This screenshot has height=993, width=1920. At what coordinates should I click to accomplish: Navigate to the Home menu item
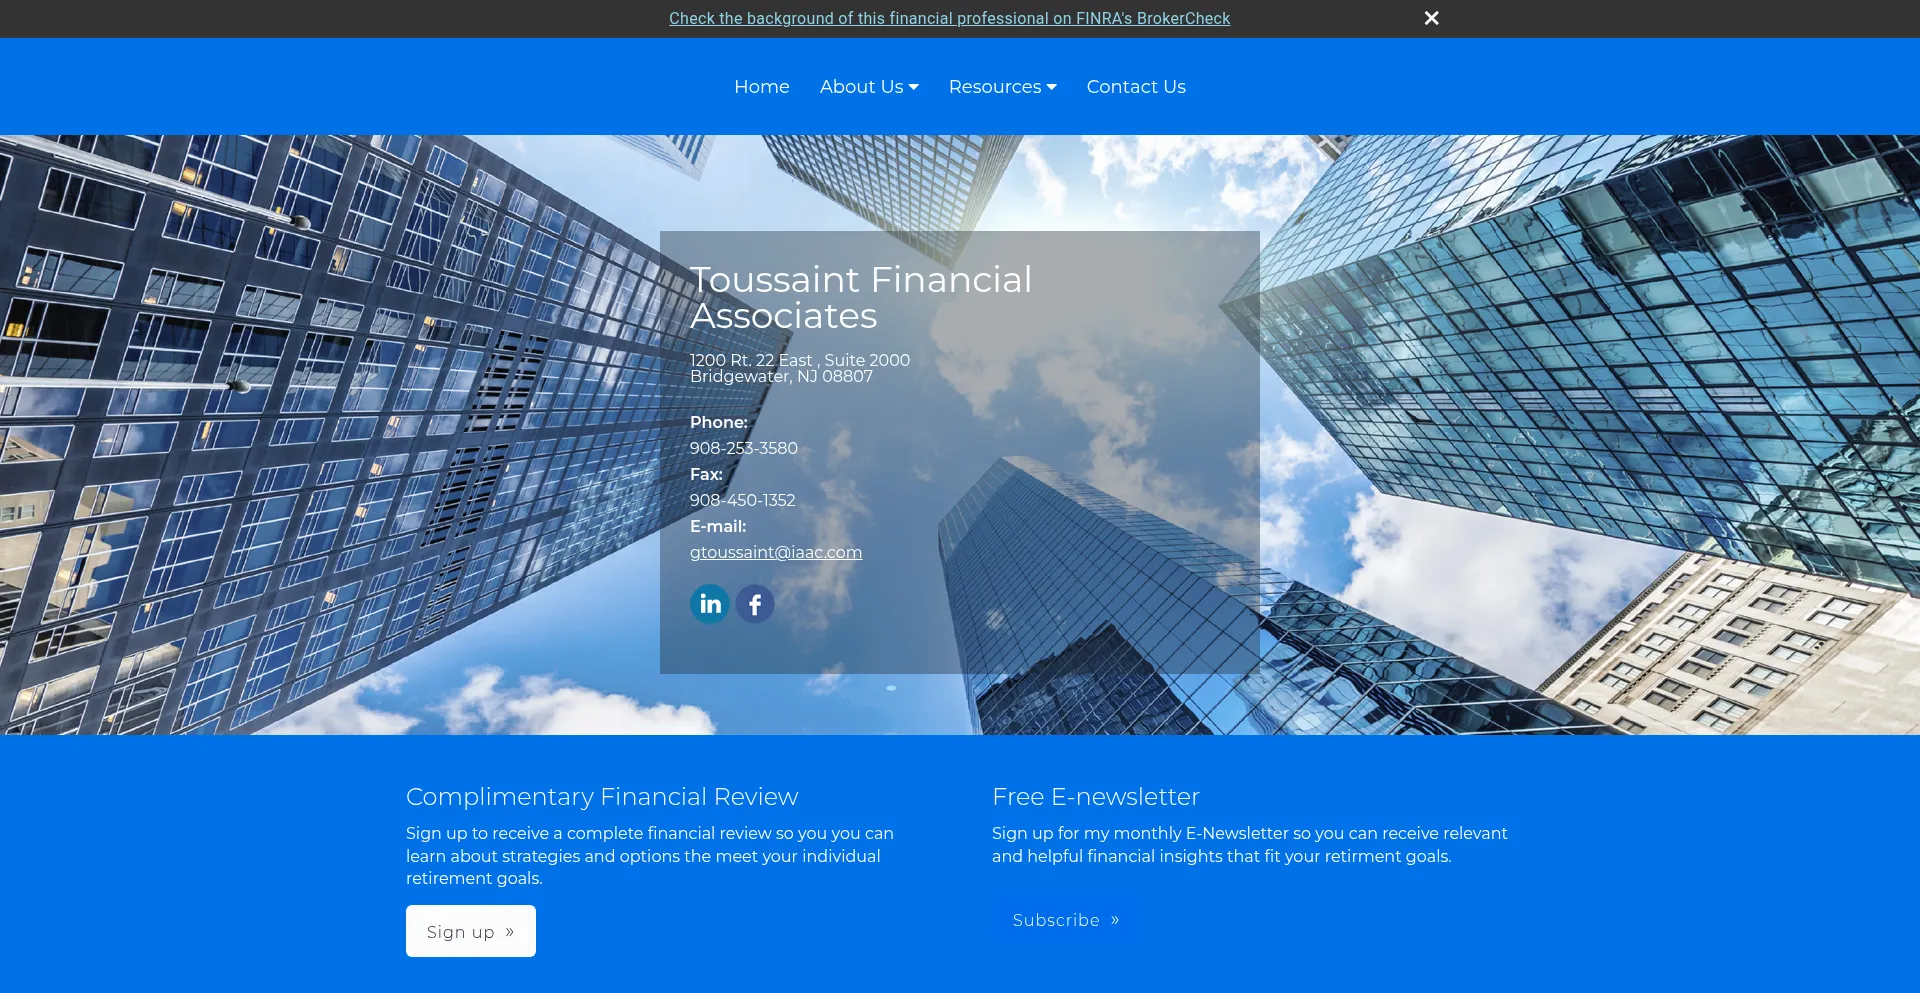coord(761,87)
